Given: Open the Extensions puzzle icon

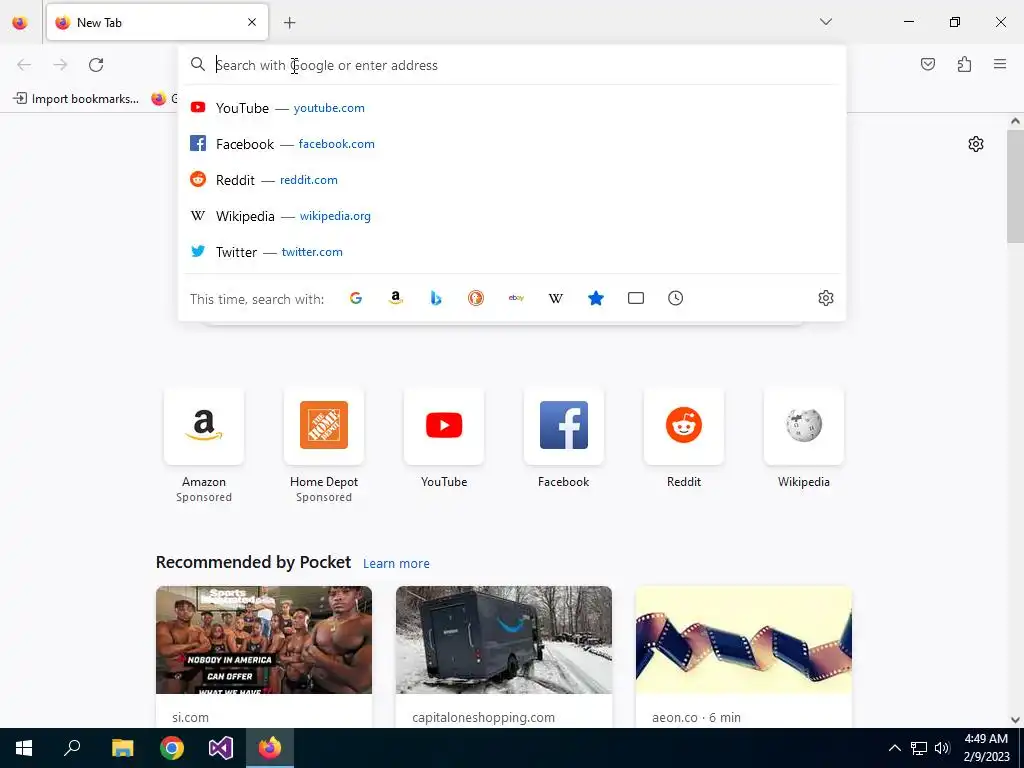Looking at the screenshot, I should tap(964, 64).
